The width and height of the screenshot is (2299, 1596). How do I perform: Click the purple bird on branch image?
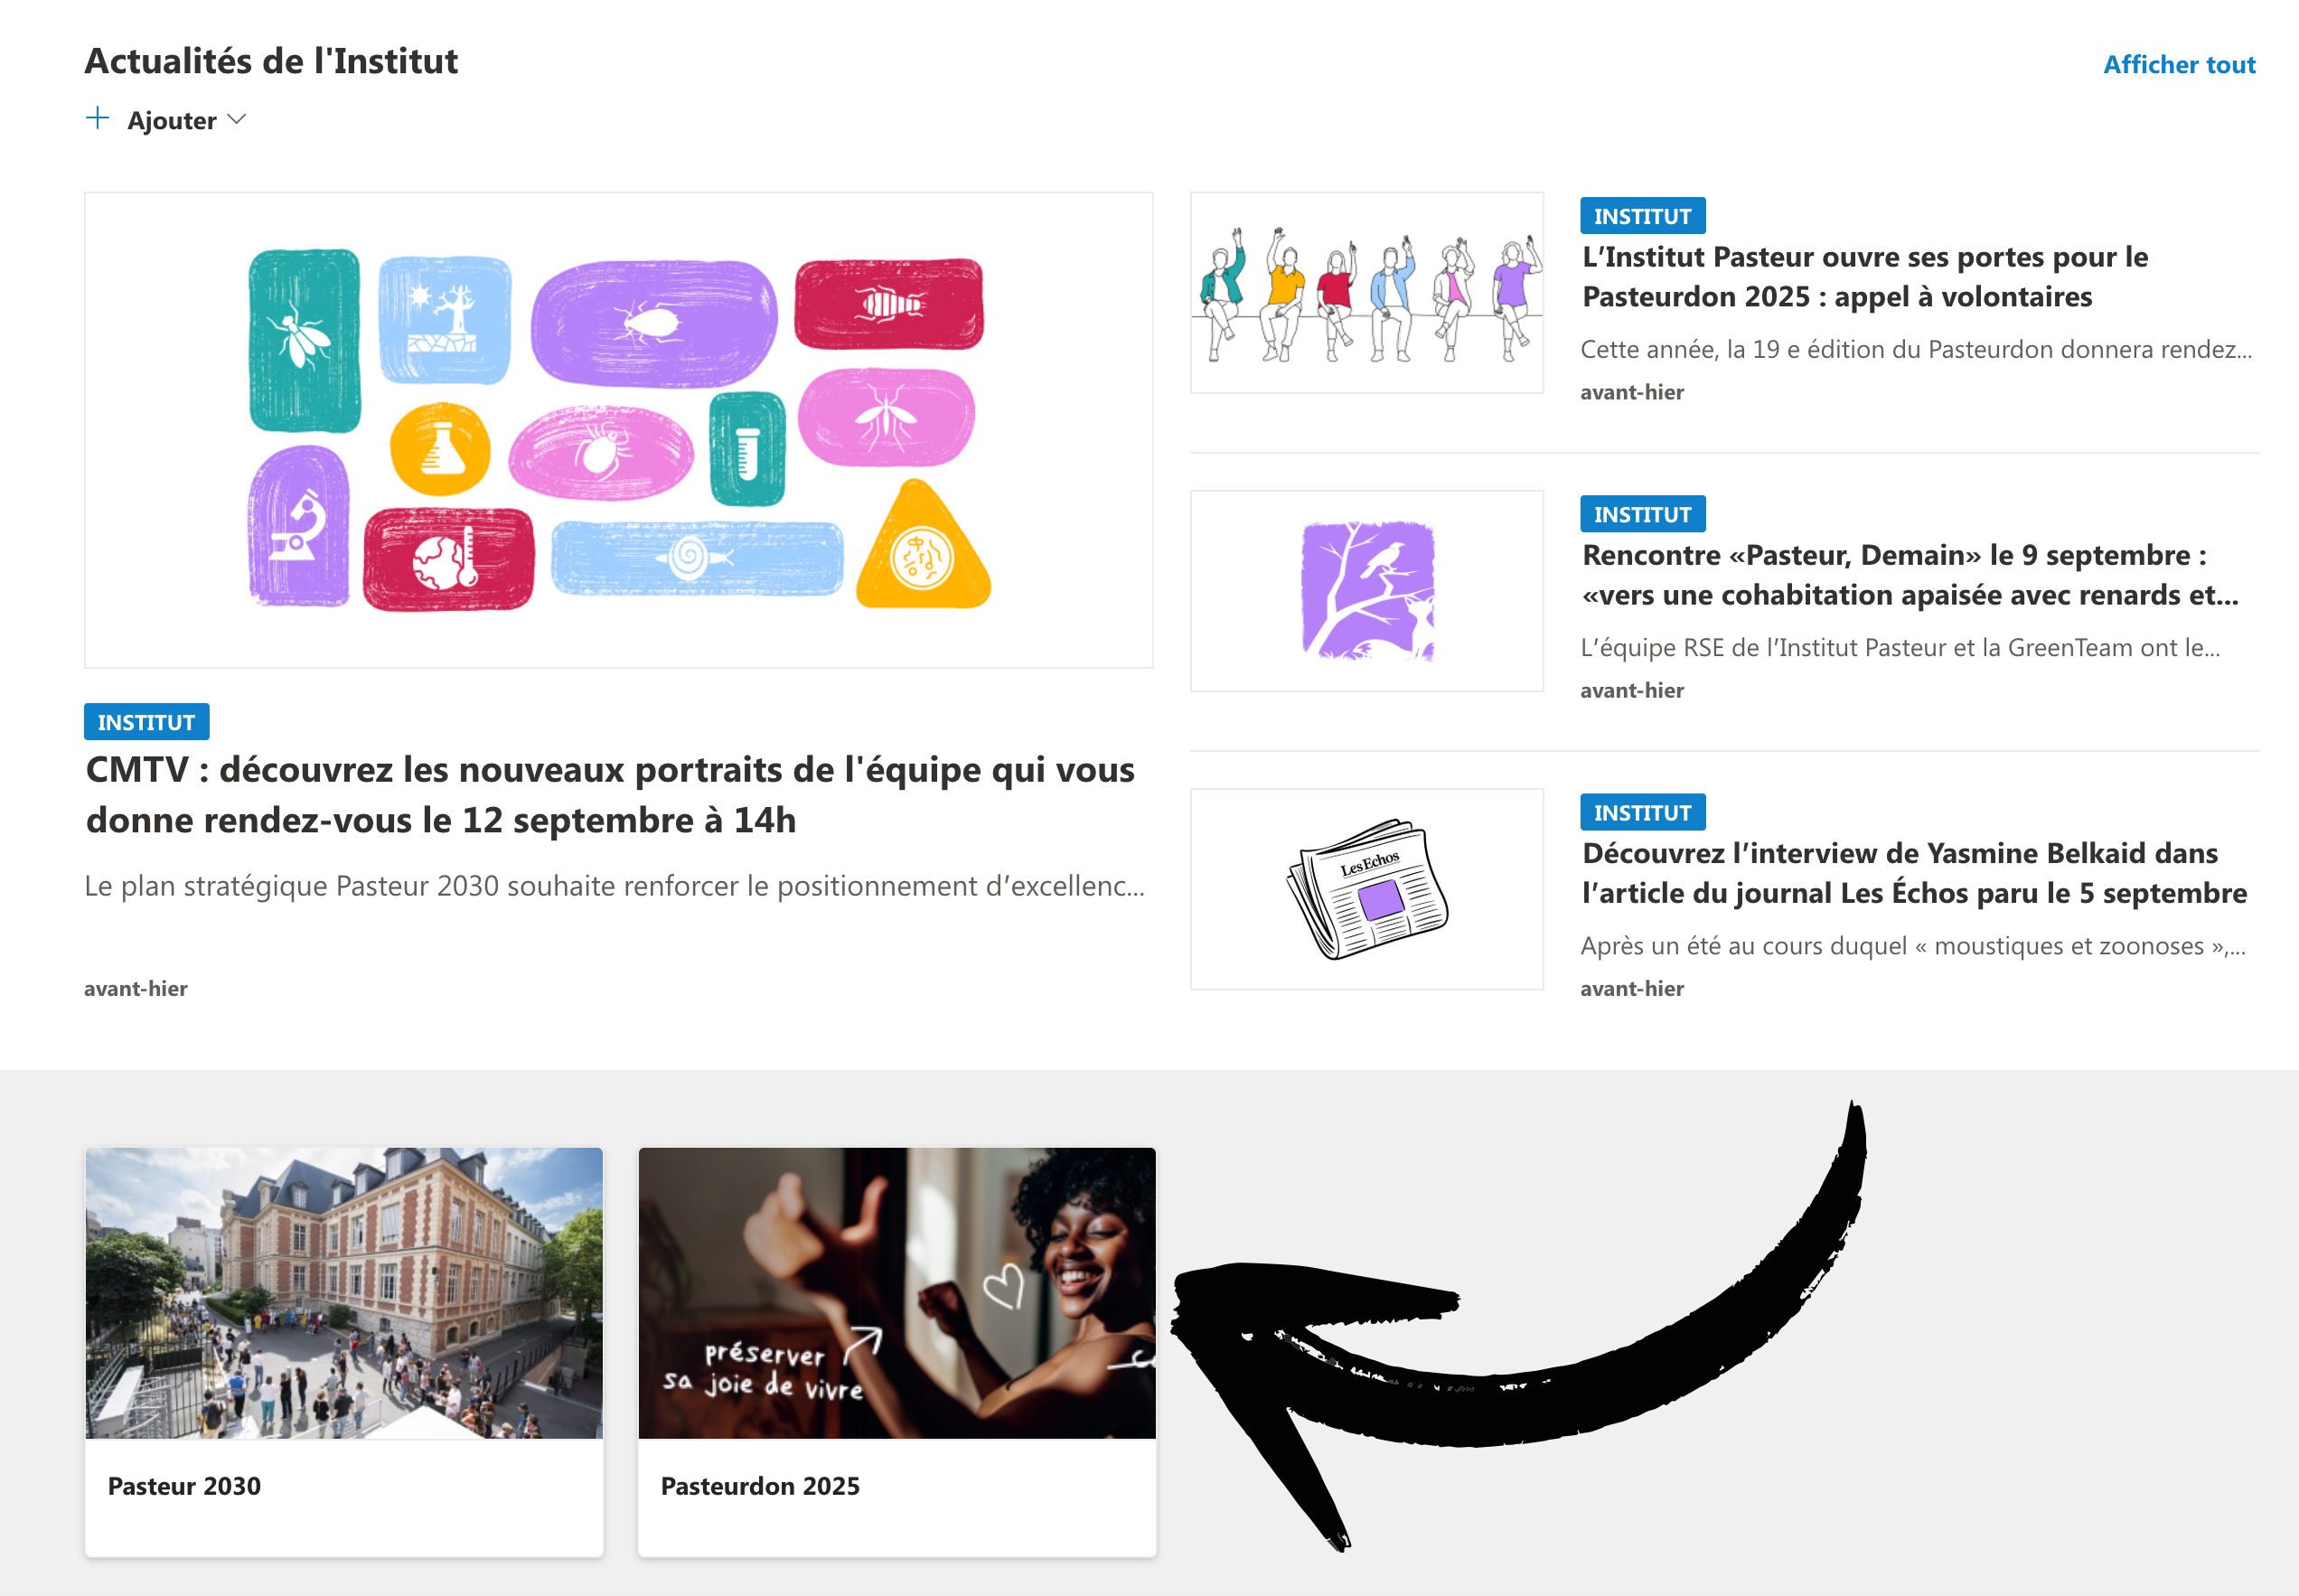click(1367, 591)
